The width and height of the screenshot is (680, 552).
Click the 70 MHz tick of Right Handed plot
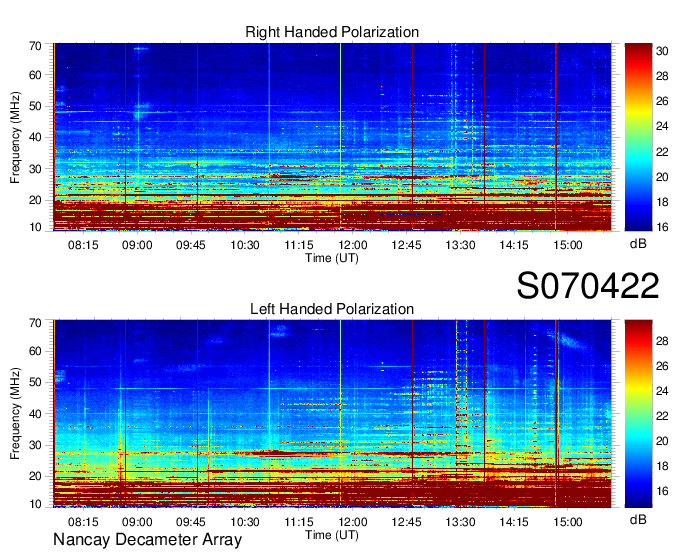(35, 46)
